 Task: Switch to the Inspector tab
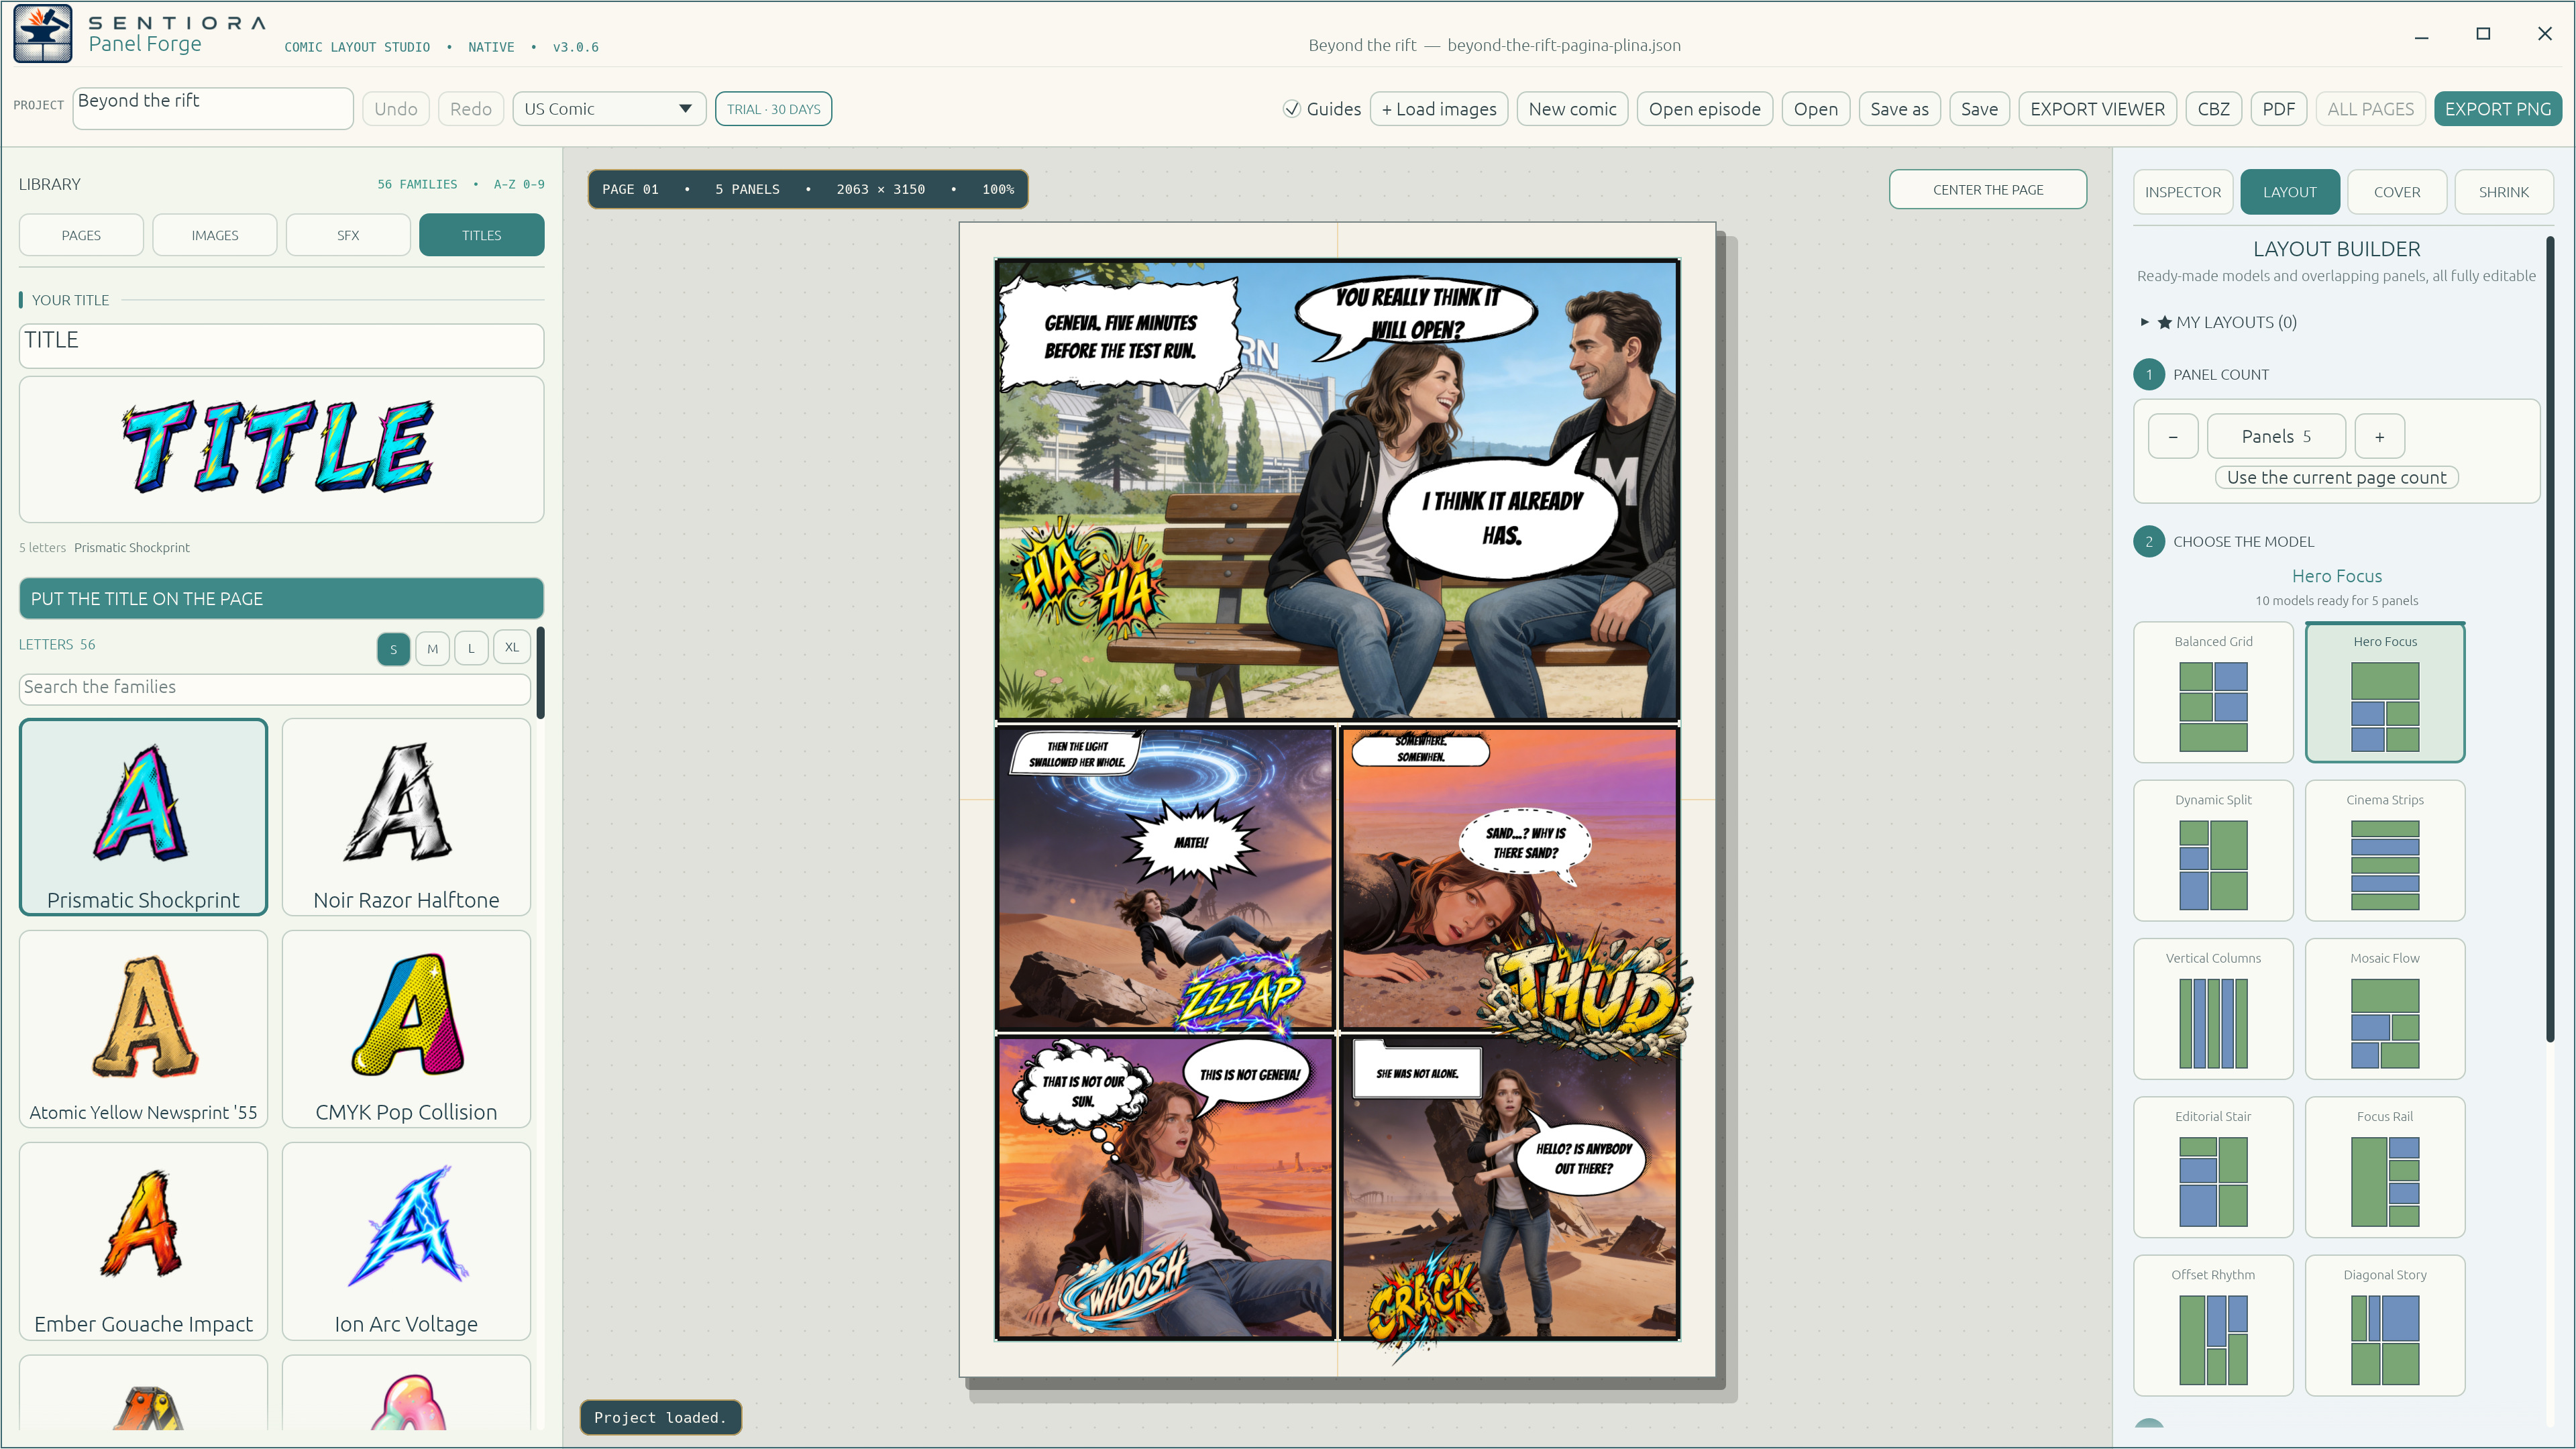point(2182,192)
